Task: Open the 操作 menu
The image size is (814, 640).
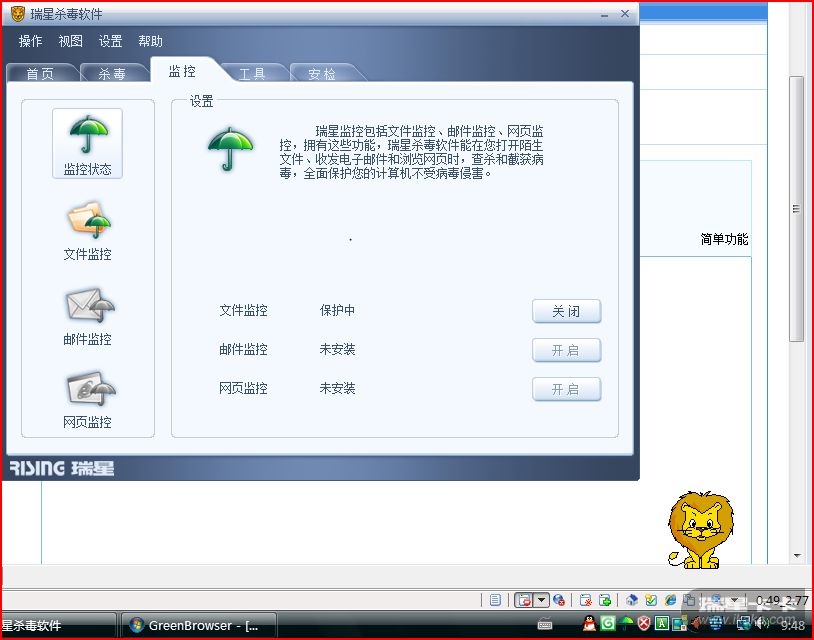Action: [30, 41]
